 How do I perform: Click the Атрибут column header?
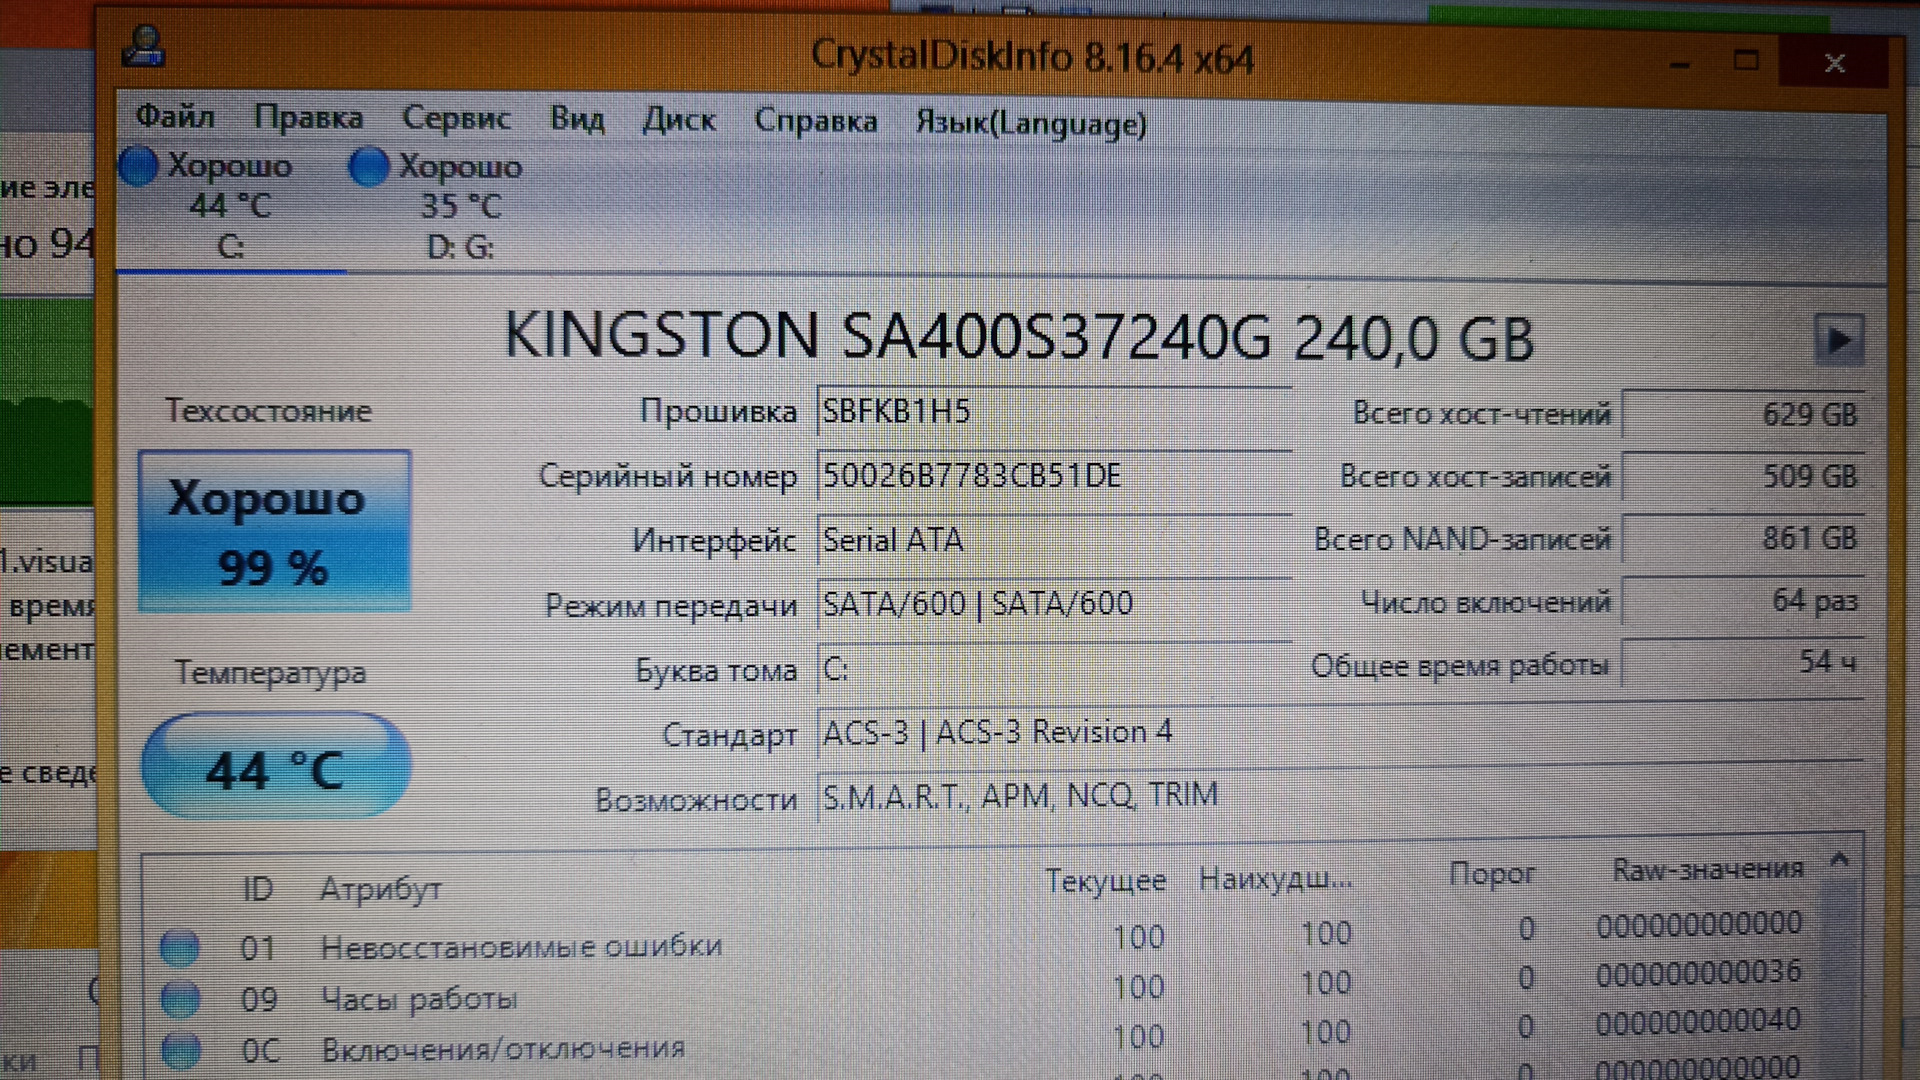pyautogui.click(x=381, y=889)
